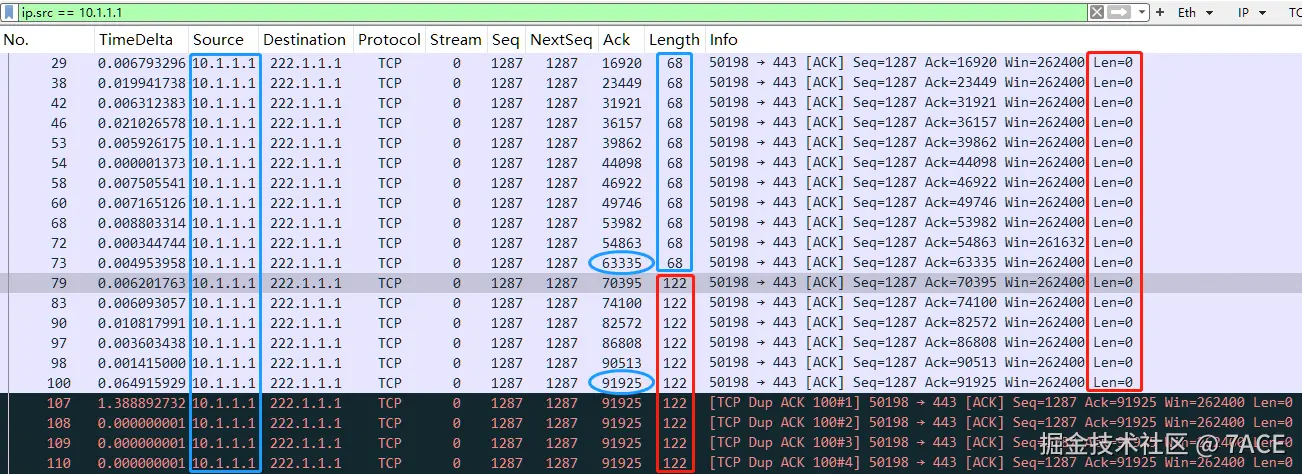Select packet number 46 row
The width and height of the screenshot is (1302, 474).
[651, 122]
